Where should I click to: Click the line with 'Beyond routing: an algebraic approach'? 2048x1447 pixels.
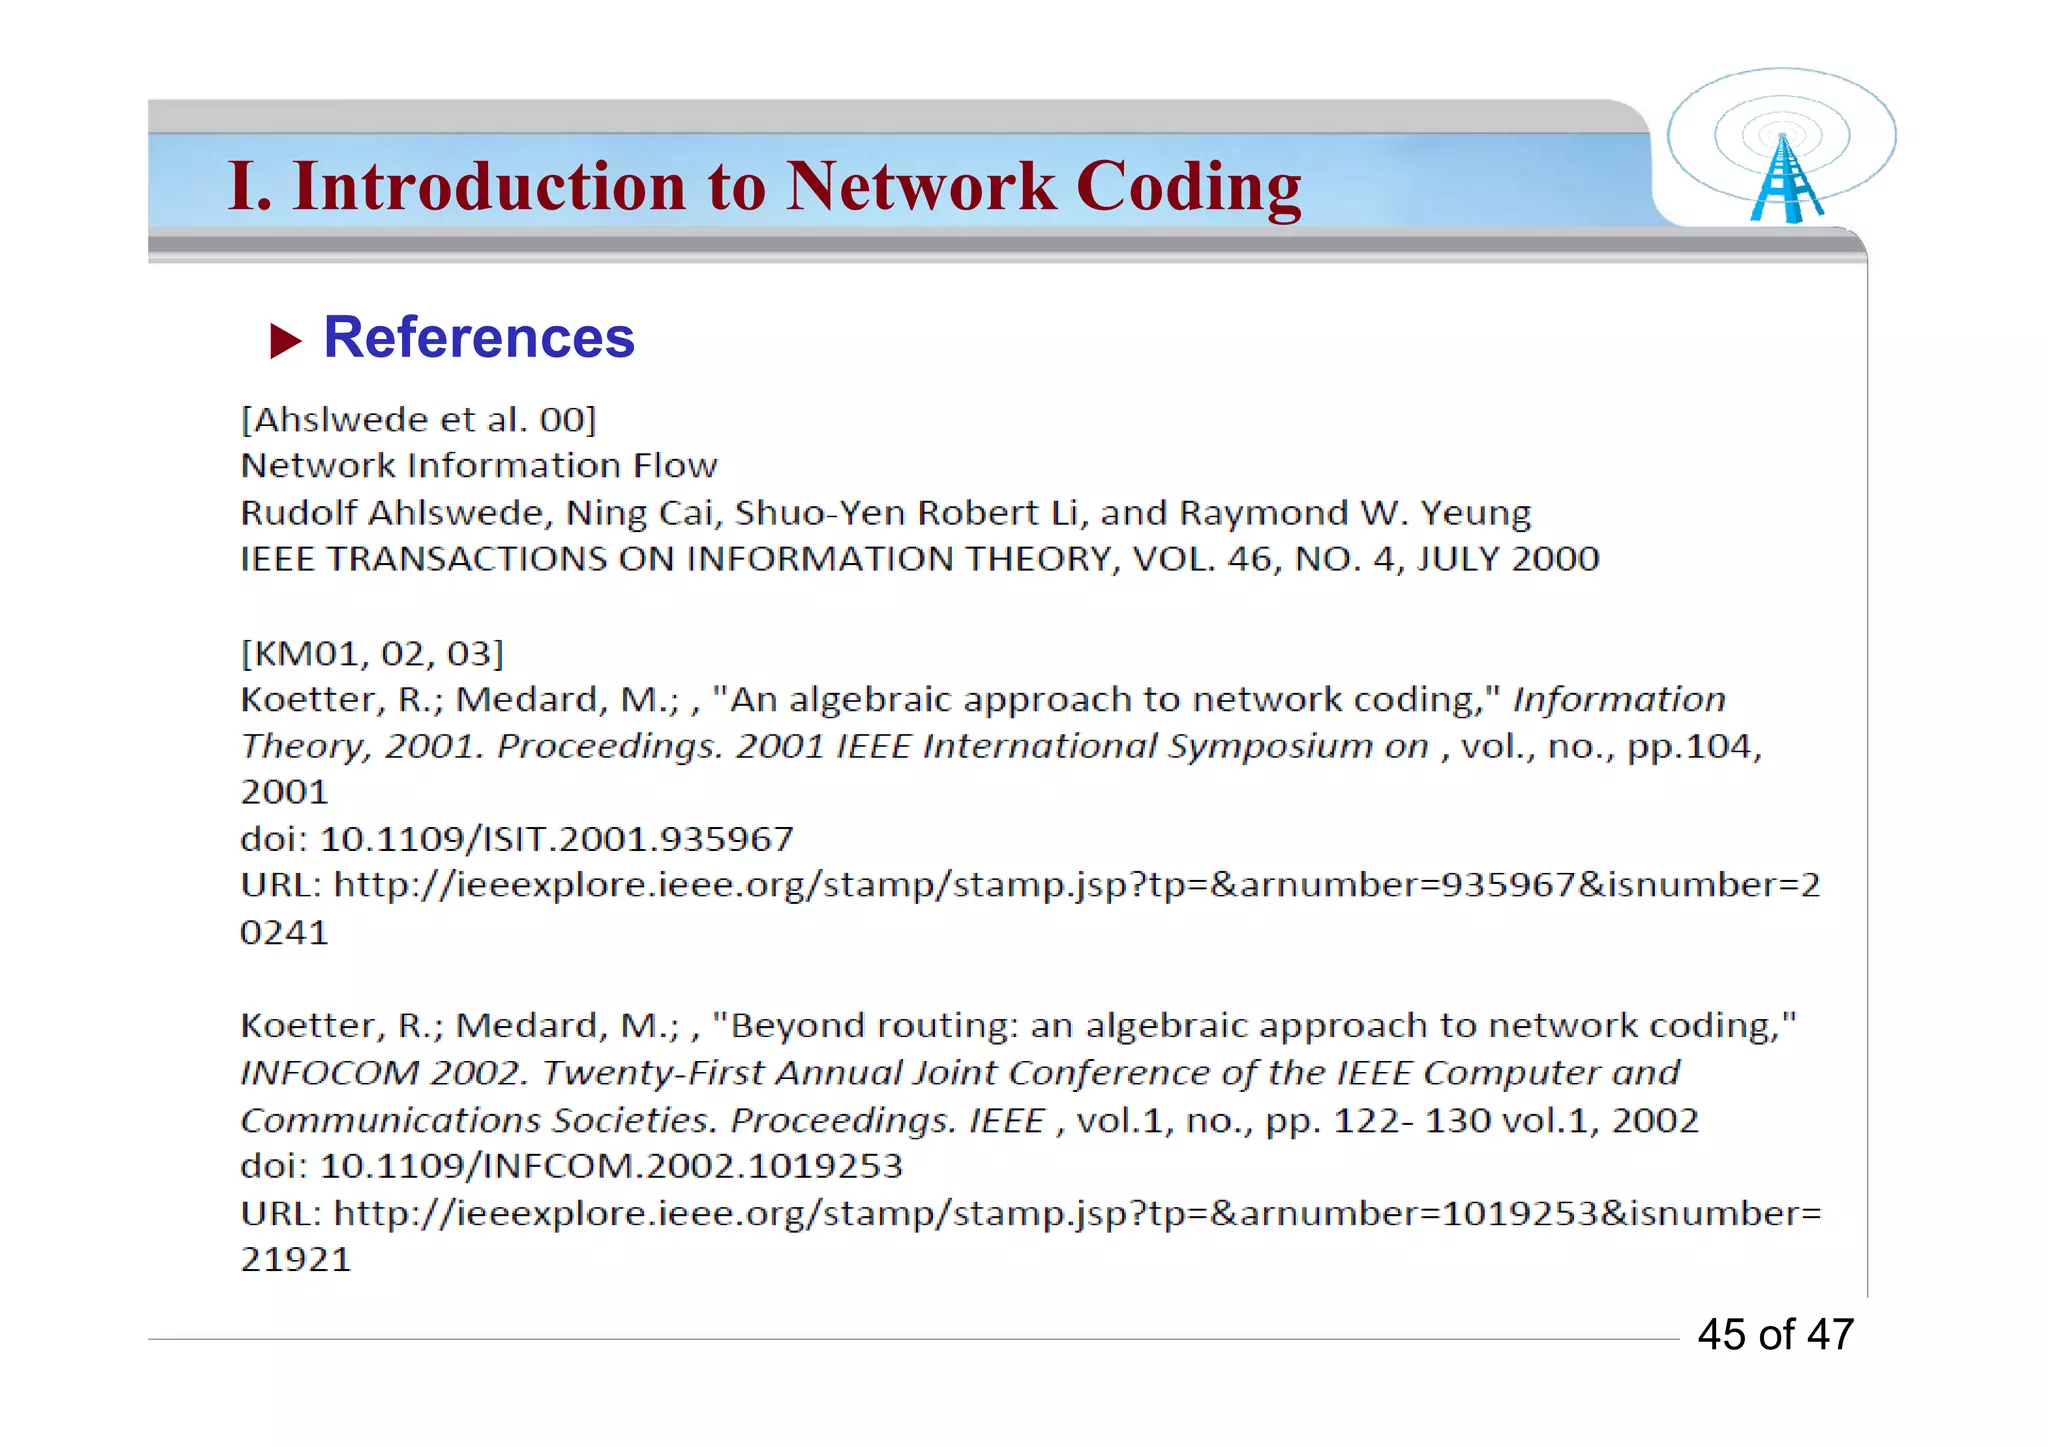(x=1018, y=1027)
